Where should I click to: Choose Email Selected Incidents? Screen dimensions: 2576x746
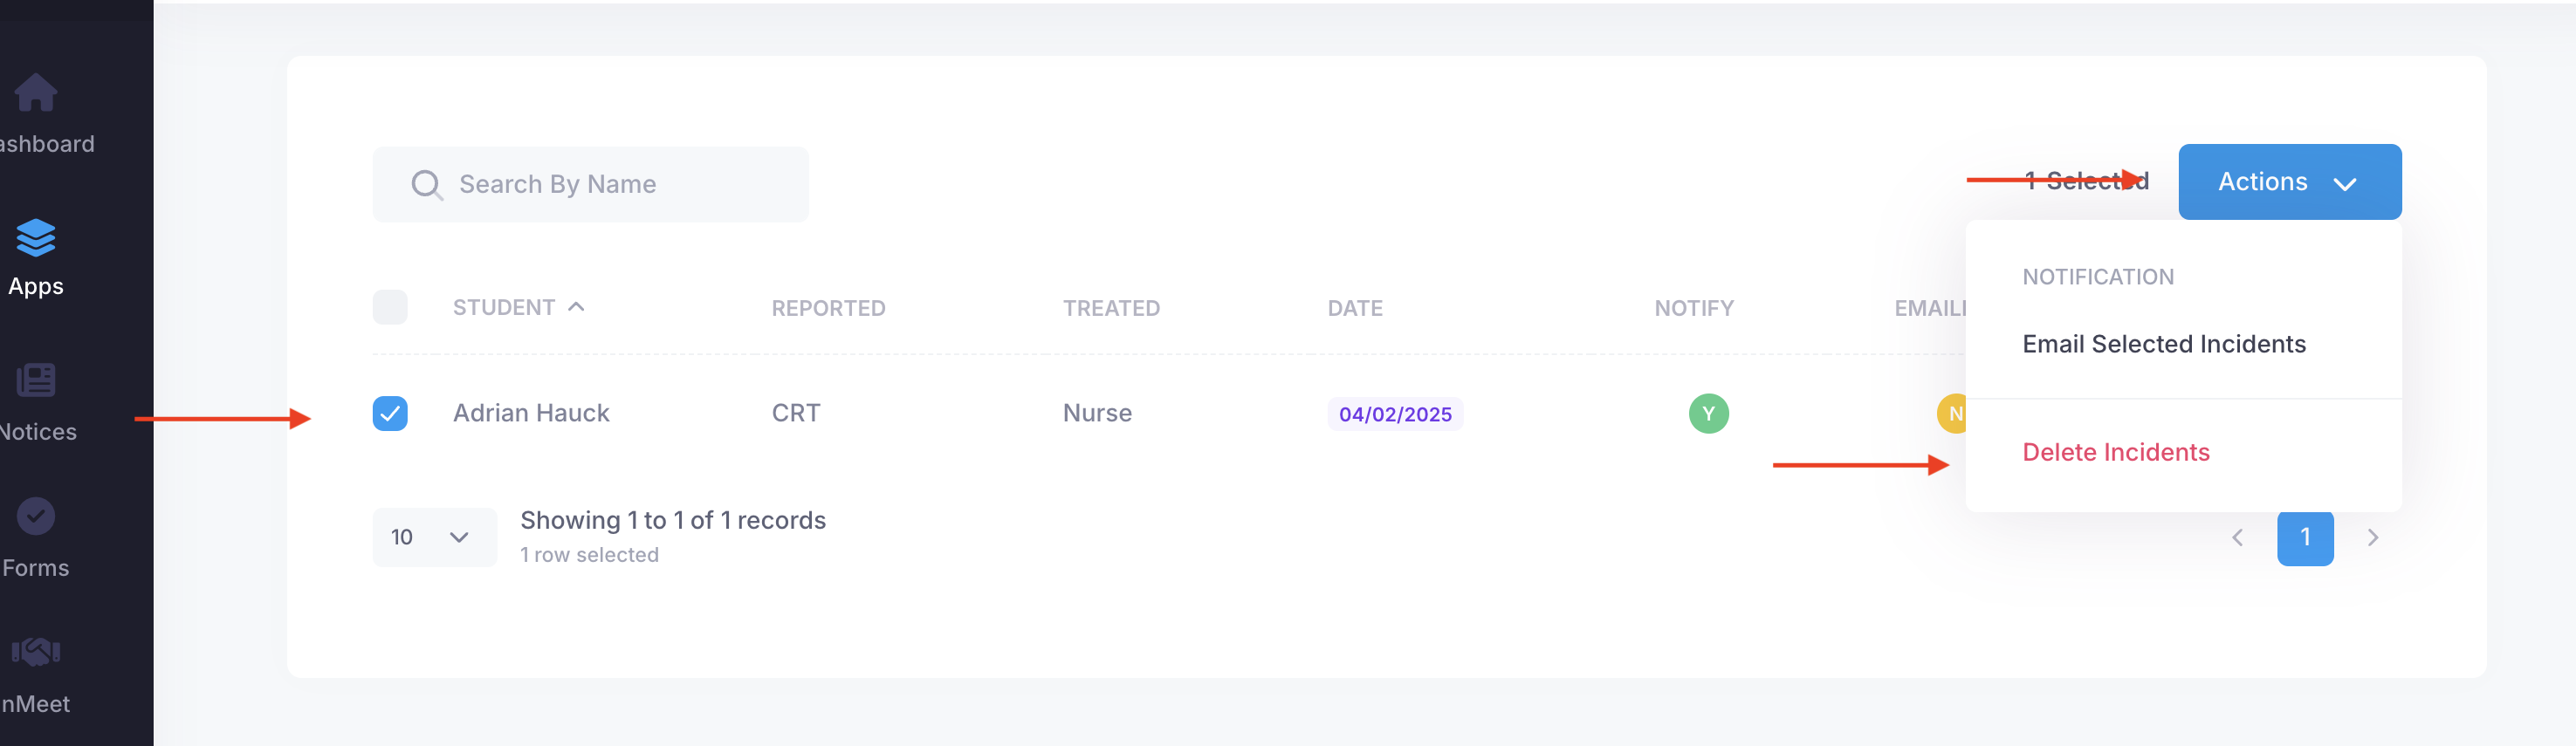click(x=2163, y=344)
